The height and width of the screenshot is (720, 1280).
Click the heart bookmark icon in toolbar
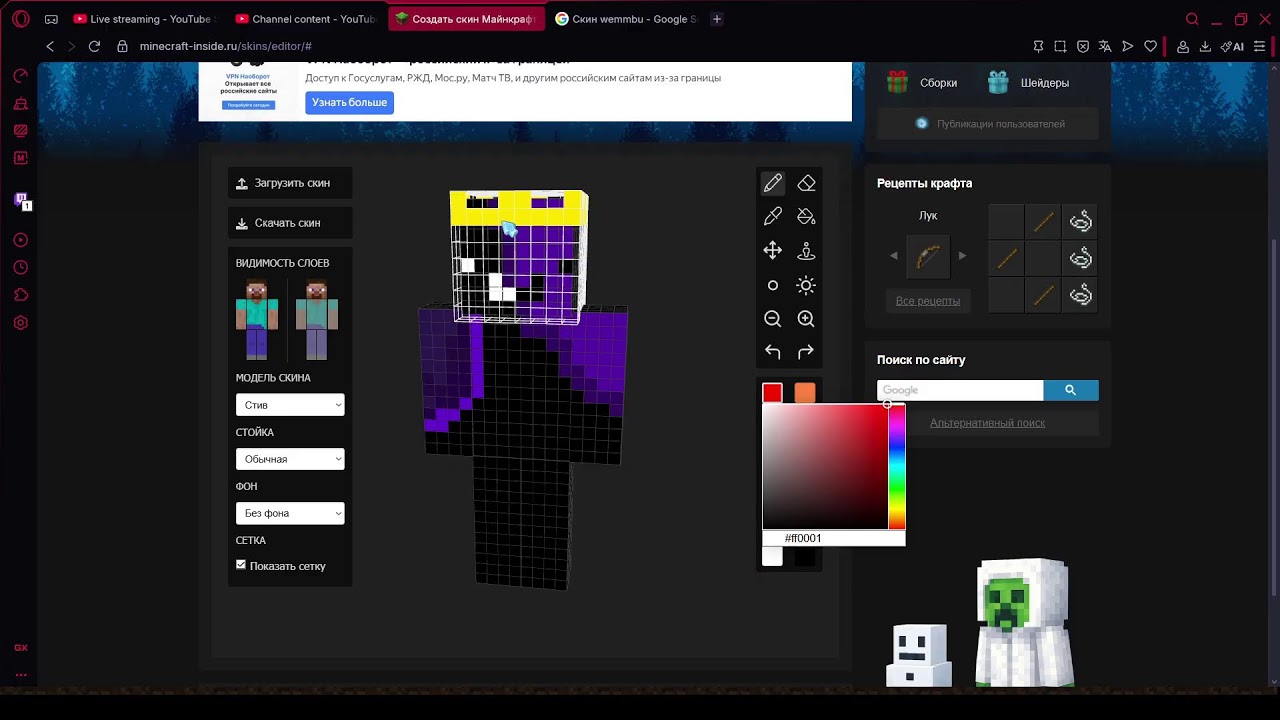[x=1150, y=46]
